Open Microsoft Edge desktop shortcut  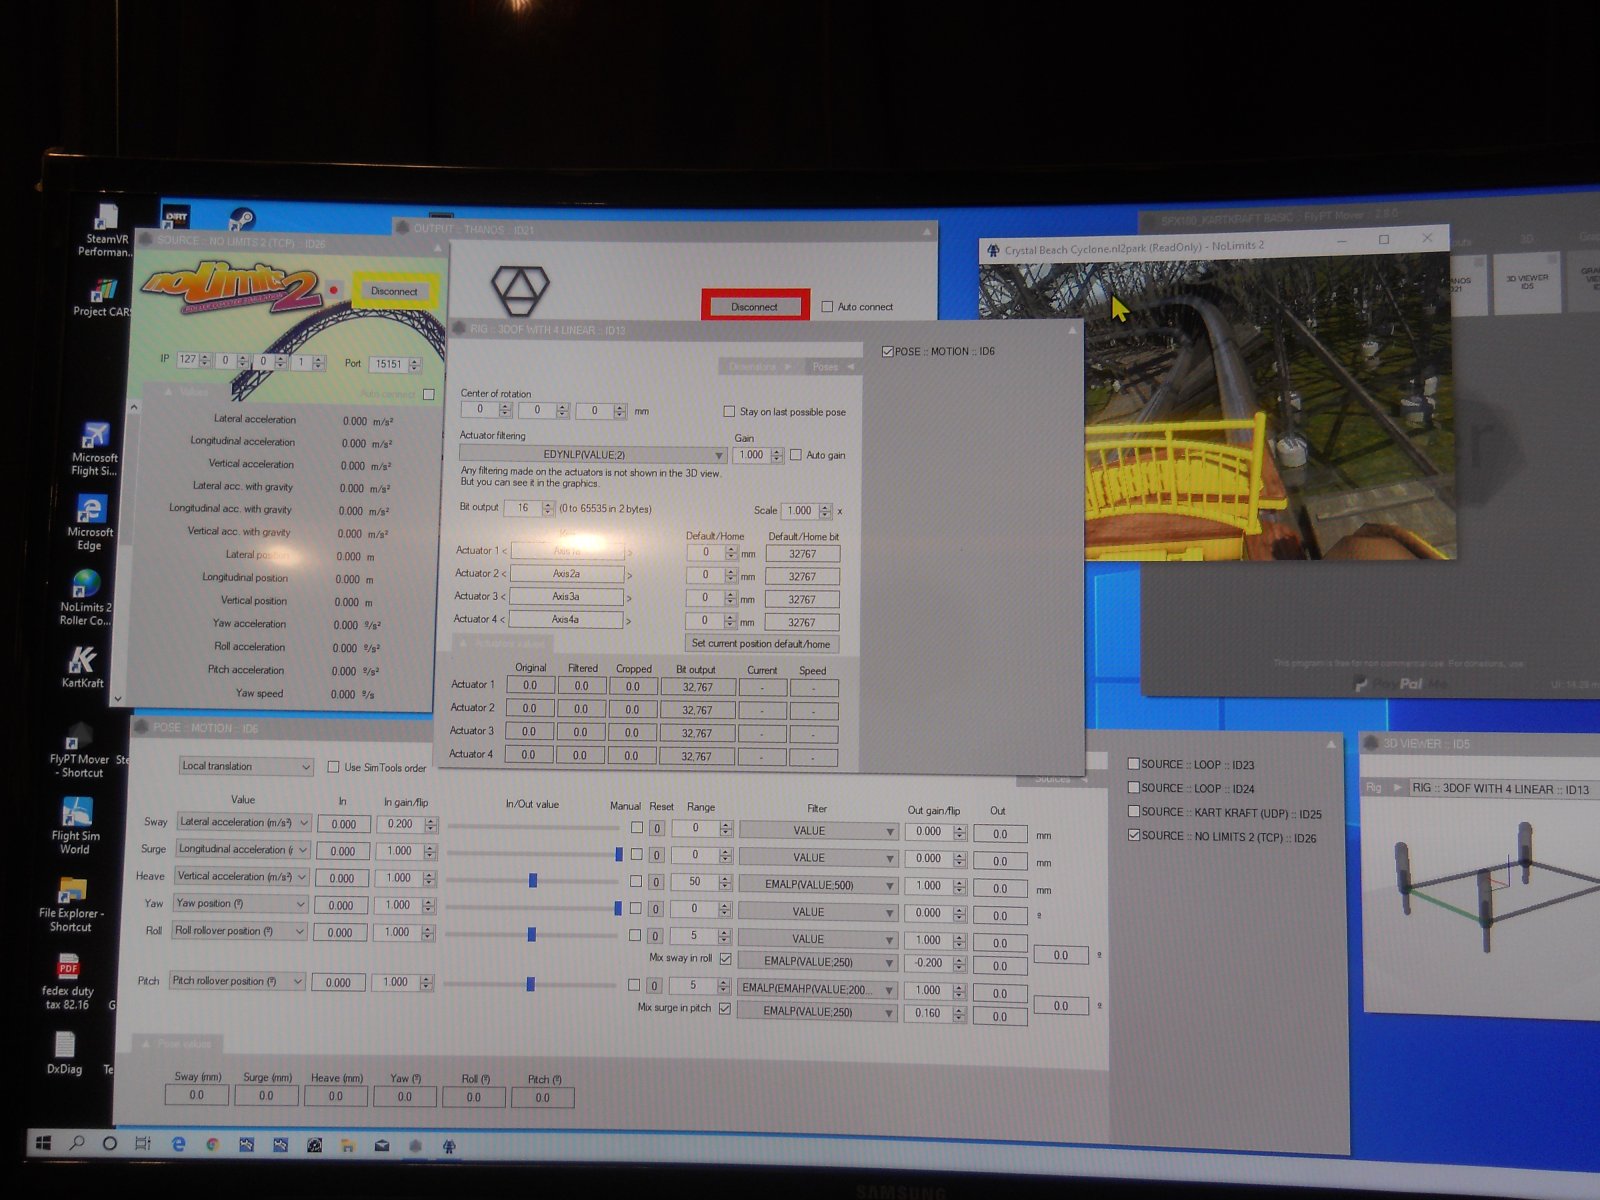click(x=90, y=523)
